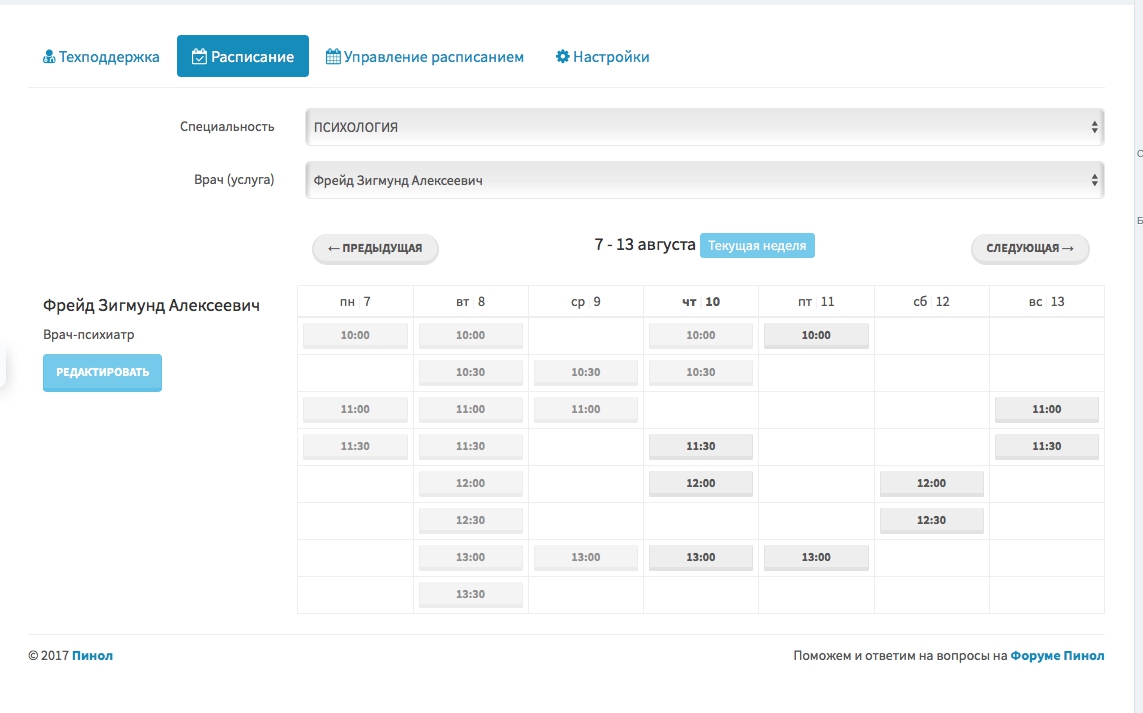Select Sunday 11:30 time slot

tap(1046, 446)
